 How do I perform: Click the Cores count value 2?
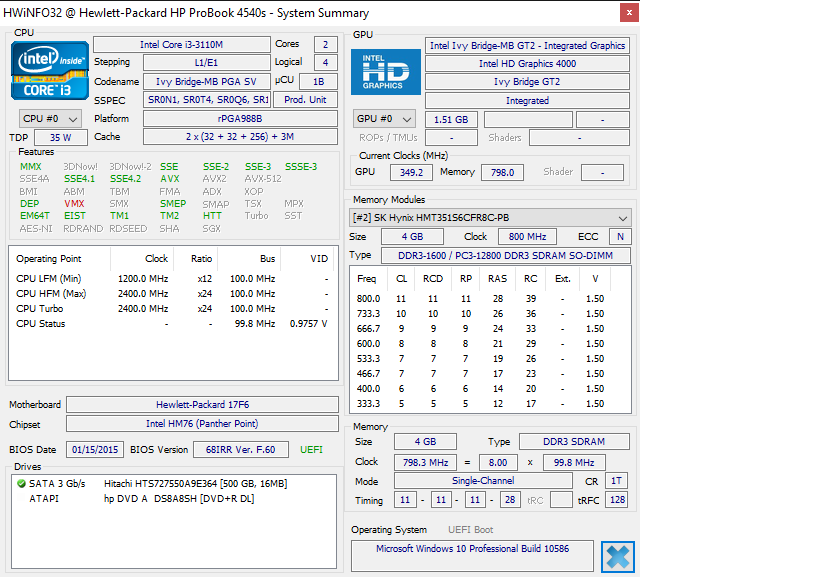pos(325,44)
